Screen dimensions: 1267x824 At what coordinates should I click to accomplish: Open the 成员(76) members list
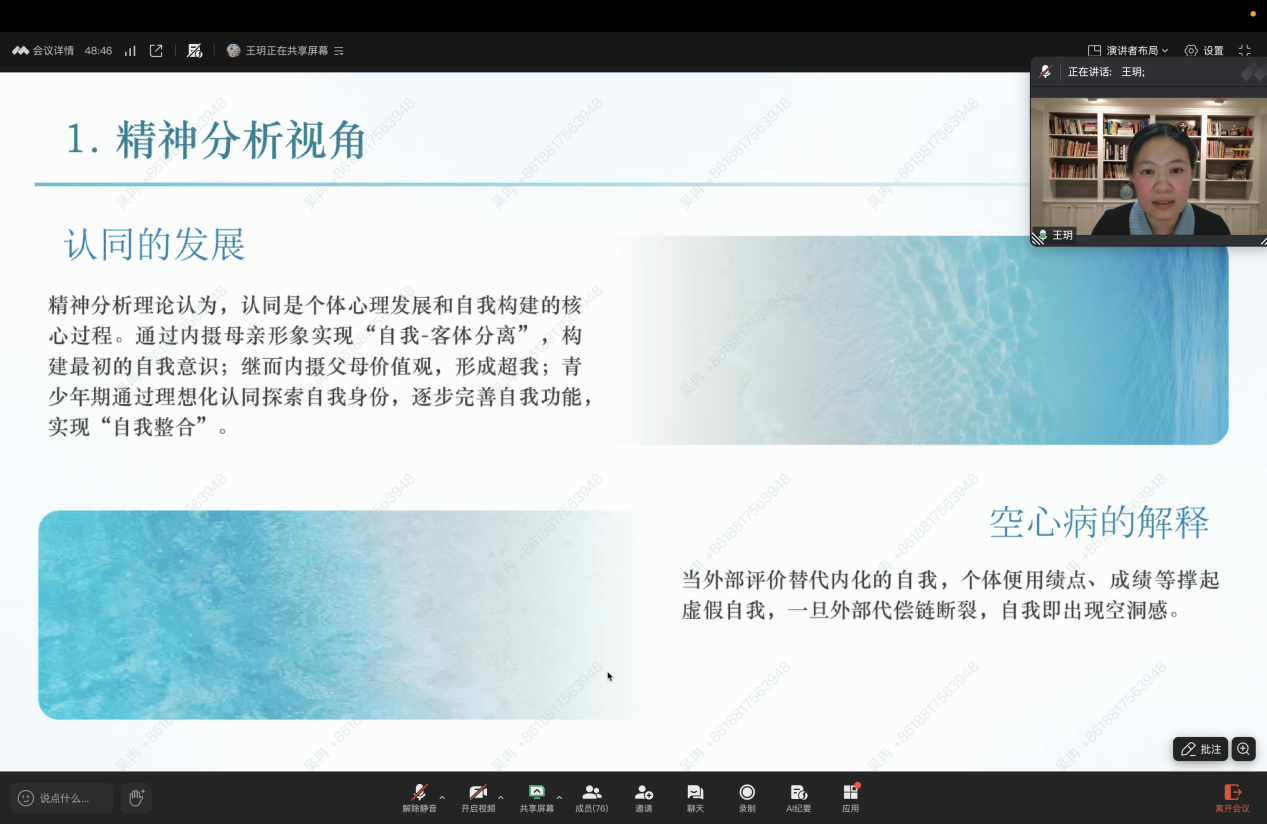tap(591, 797)
